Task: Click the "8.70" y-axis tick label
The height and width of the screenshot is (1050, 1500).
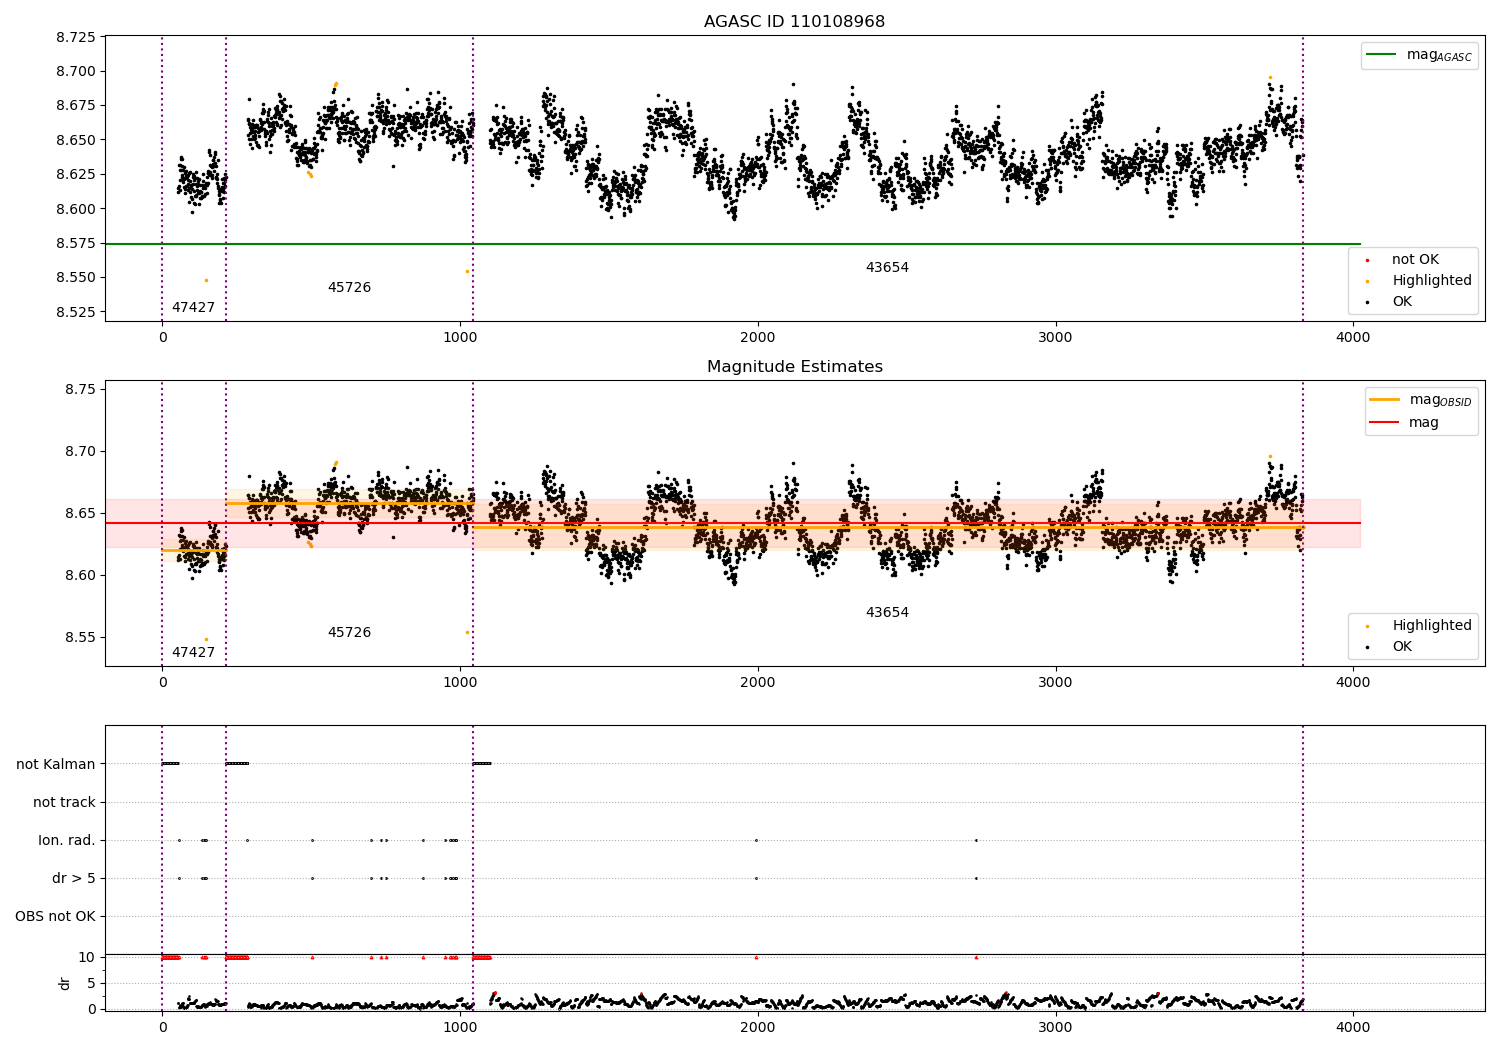Action: pyautogui.click(x=80, y=451)
